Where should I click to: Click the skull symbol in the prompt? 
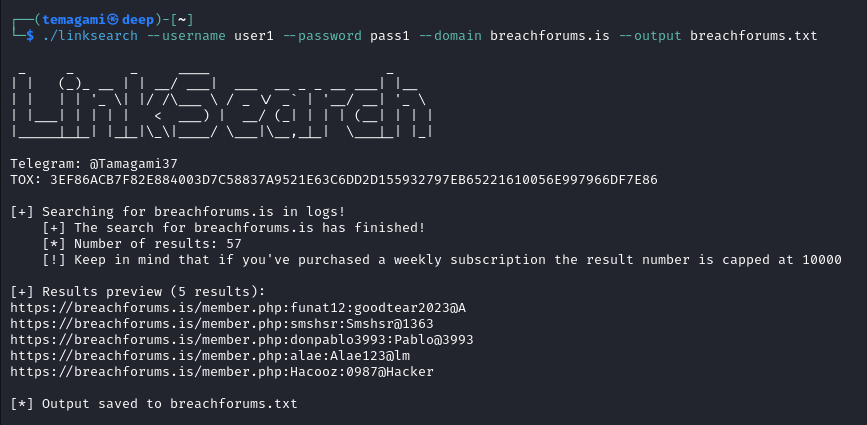pyautogui.click(x=113, y=20)
